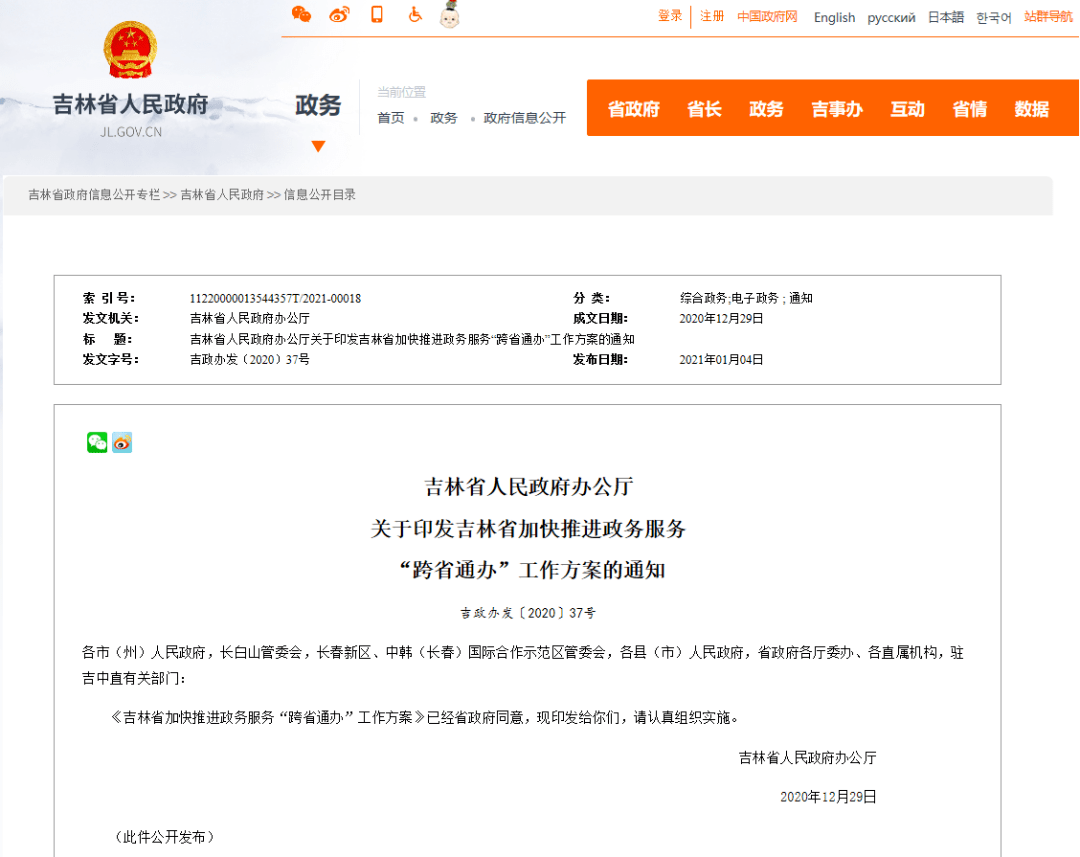This screenshot has width=1080, height=857.
Task: Click the article heading 吉林省人民政府办公厅
Action: coord(528,487)
